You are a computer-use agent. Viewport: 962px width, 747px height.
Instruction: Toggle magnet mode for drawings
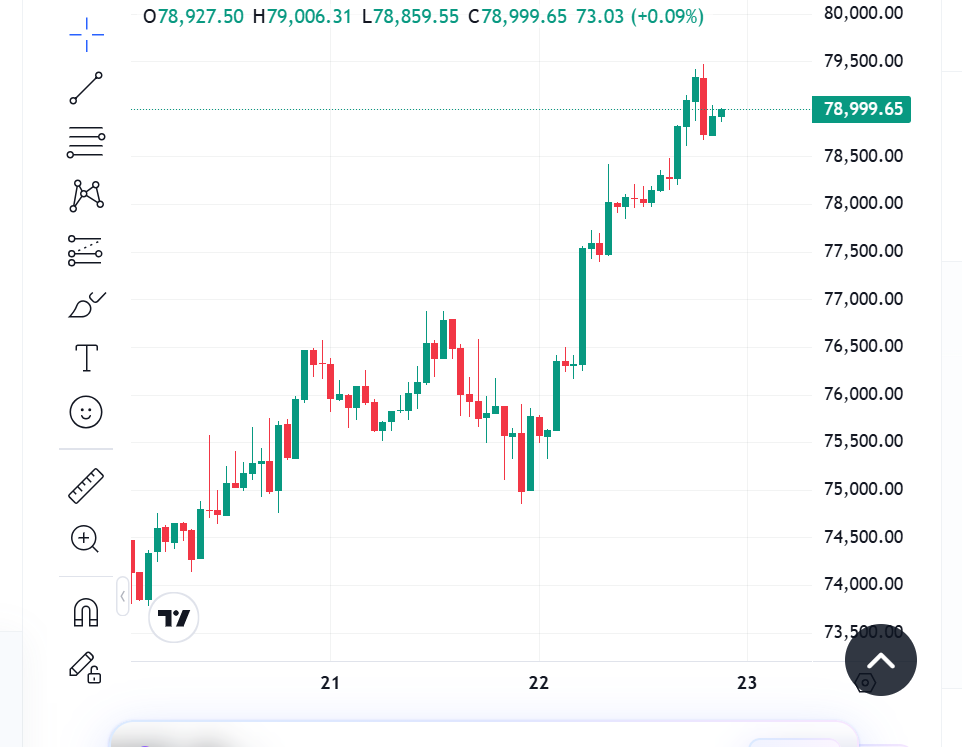pyautogui.click(x=86, y=612)
